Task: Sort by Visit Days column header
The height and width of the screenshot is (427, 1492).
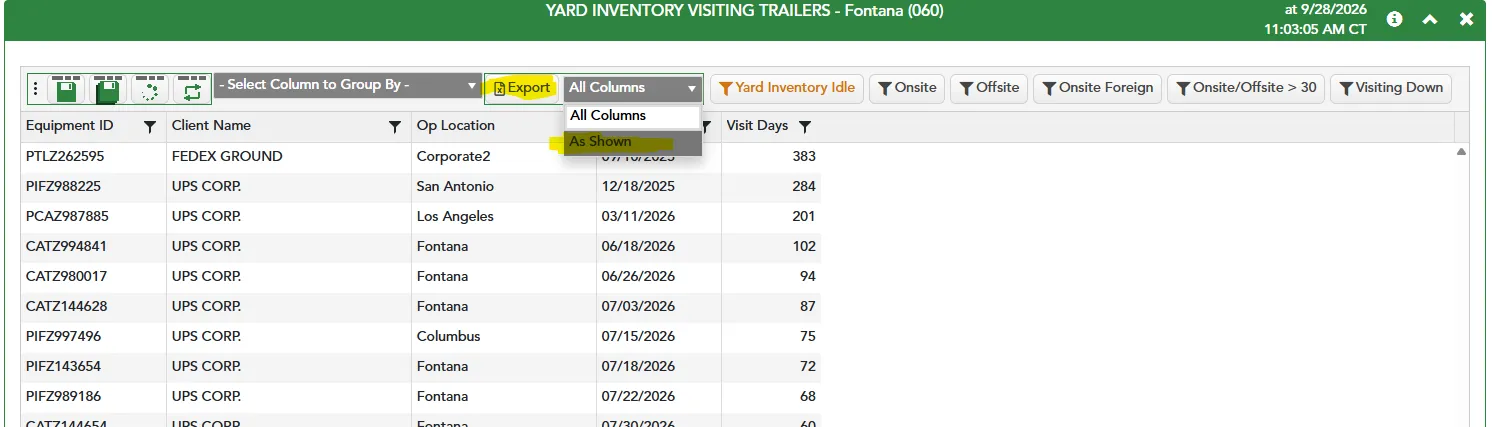Action: click(757, 126)
